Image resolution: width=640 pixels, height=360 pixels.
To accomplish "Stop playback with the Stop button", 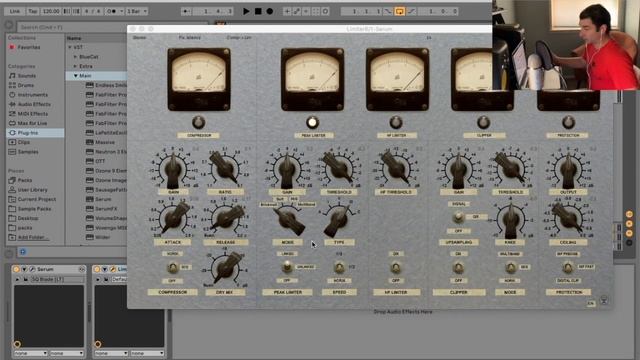I will click(258, 11).
